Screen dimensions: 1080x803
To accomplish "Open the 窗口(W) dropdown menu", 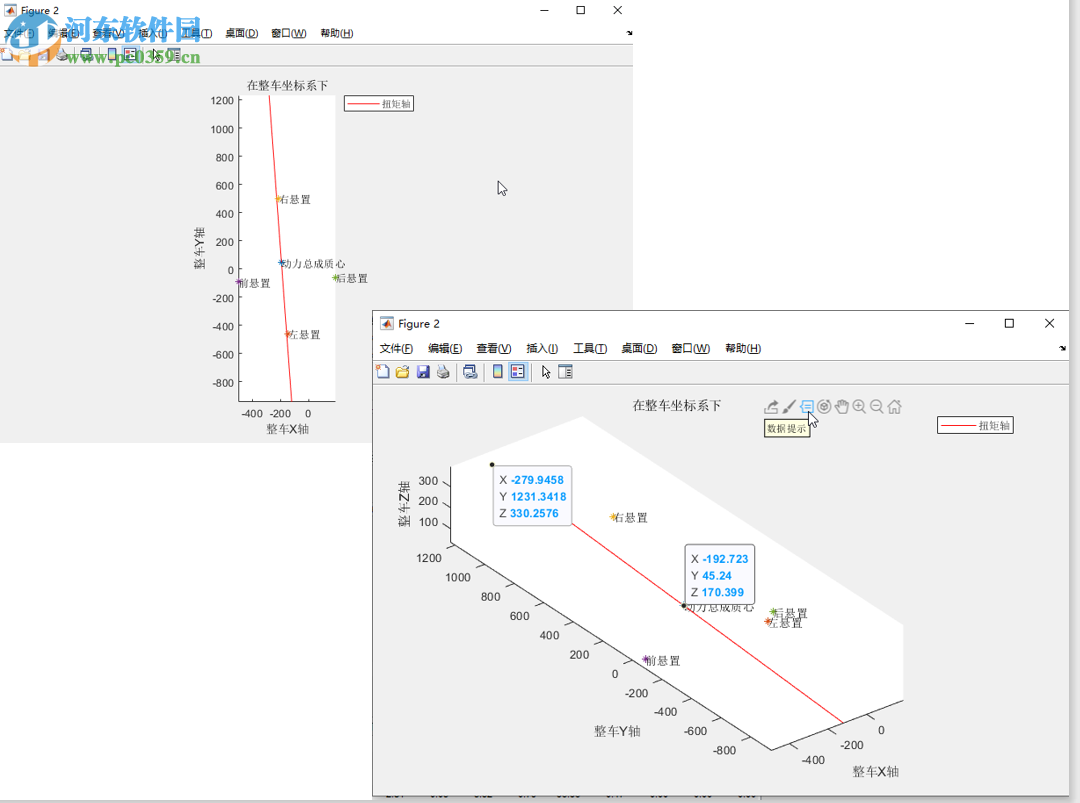I will [x=690, y=348].
